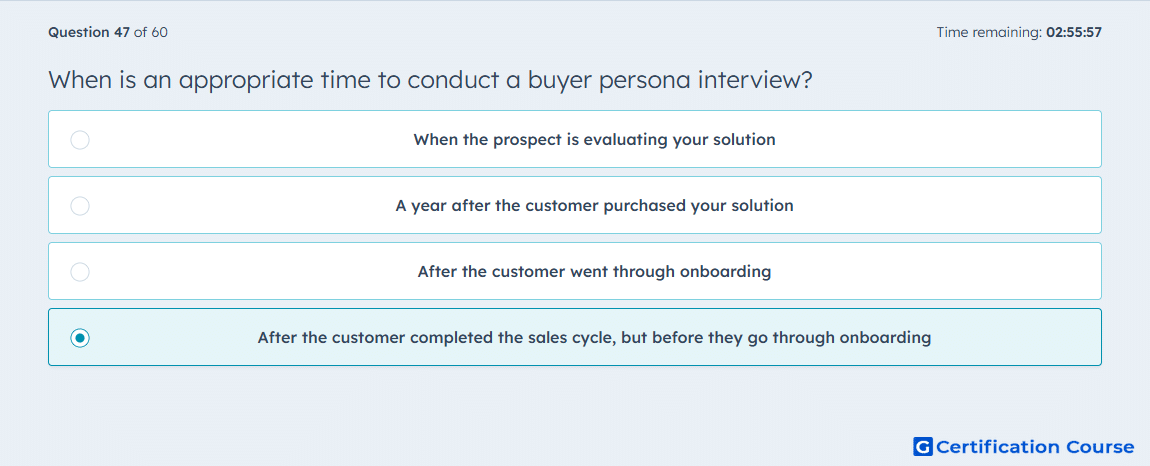Select radio for prospect evaluating your solution
This screenshot has width=1150, height=466.
click(80, 139)
